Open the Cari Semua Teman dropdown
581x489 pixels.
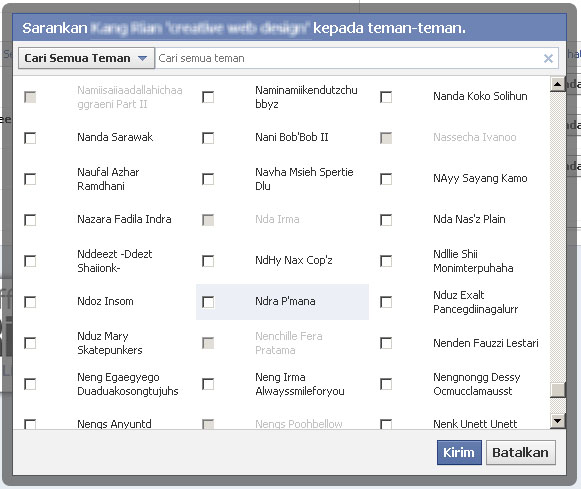tap(86, 58)
